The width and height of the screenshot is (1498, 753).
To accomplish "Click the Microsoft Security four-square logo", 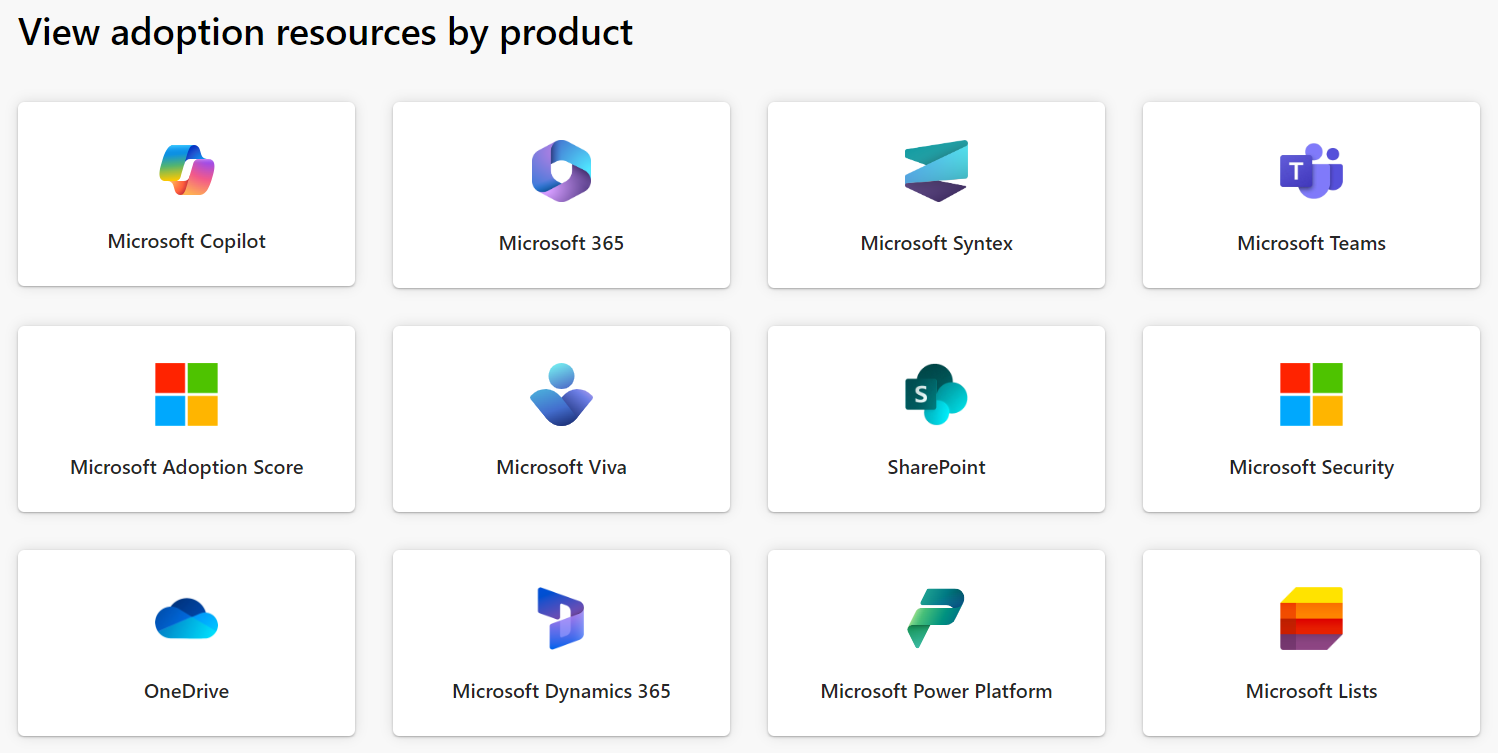I will tap(1311, 394).
